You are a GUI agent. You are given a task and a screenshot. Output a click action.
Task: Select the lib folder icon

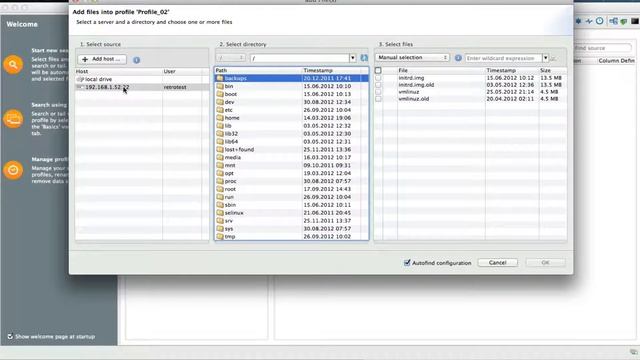pyautogui.click(x=220, y=126)
